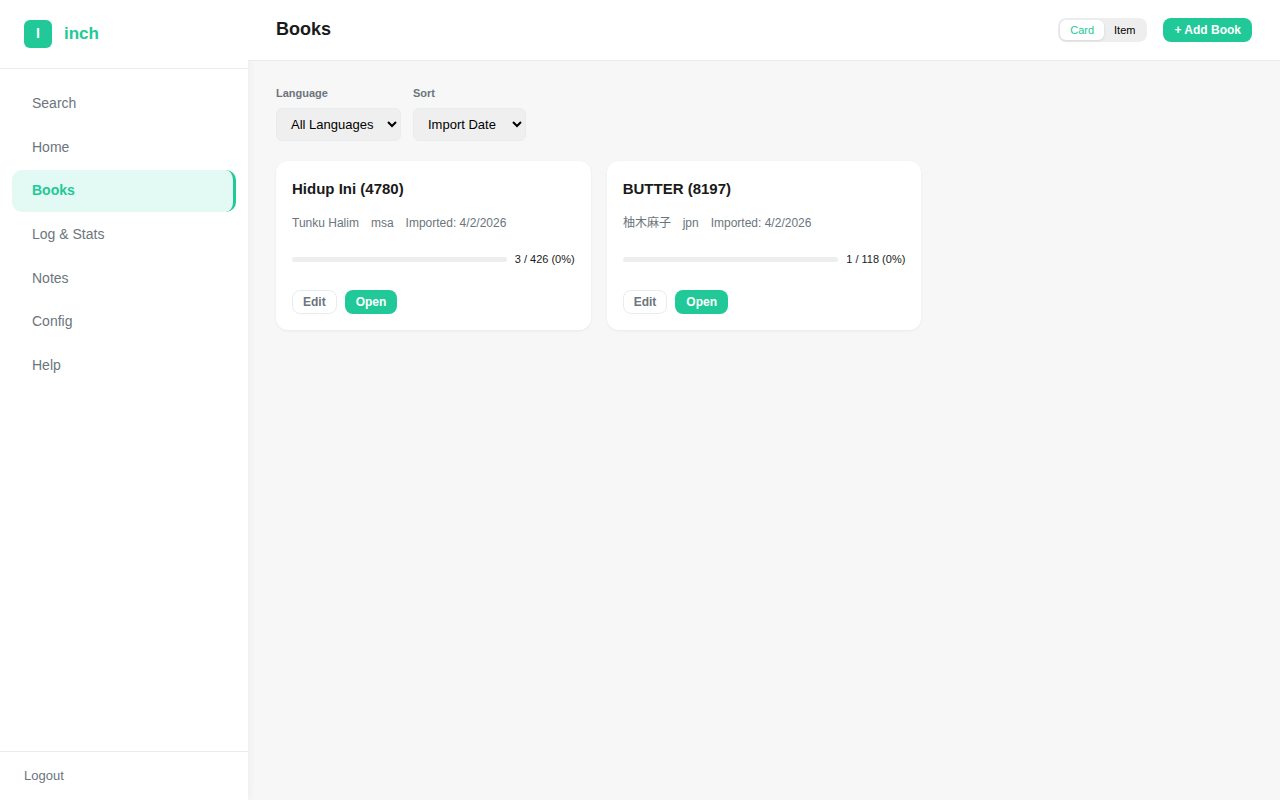Click the green inch logo icon
The height and width of the screenshot is (800, 1280).
(x=38, y=34)
